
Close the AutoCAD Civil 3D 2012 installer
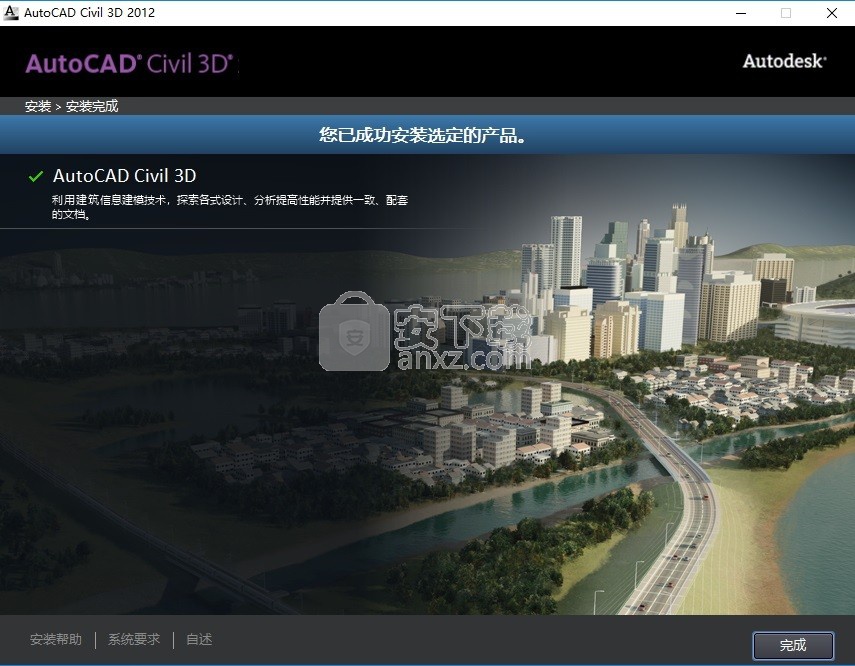(832, 13)
